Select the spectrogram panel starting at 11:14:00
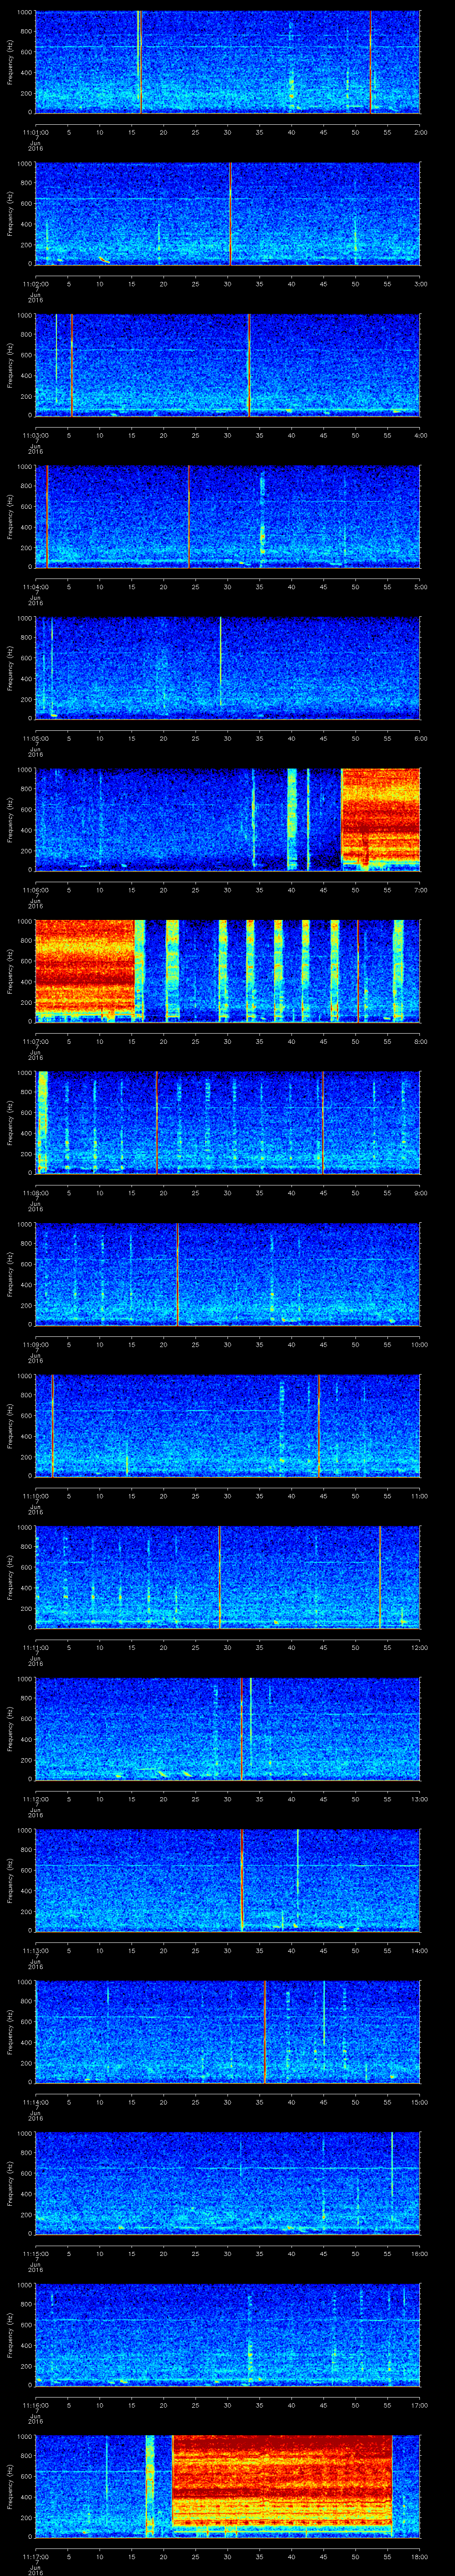Viewport: 455px width, 2576px height. click(227, 2032)
